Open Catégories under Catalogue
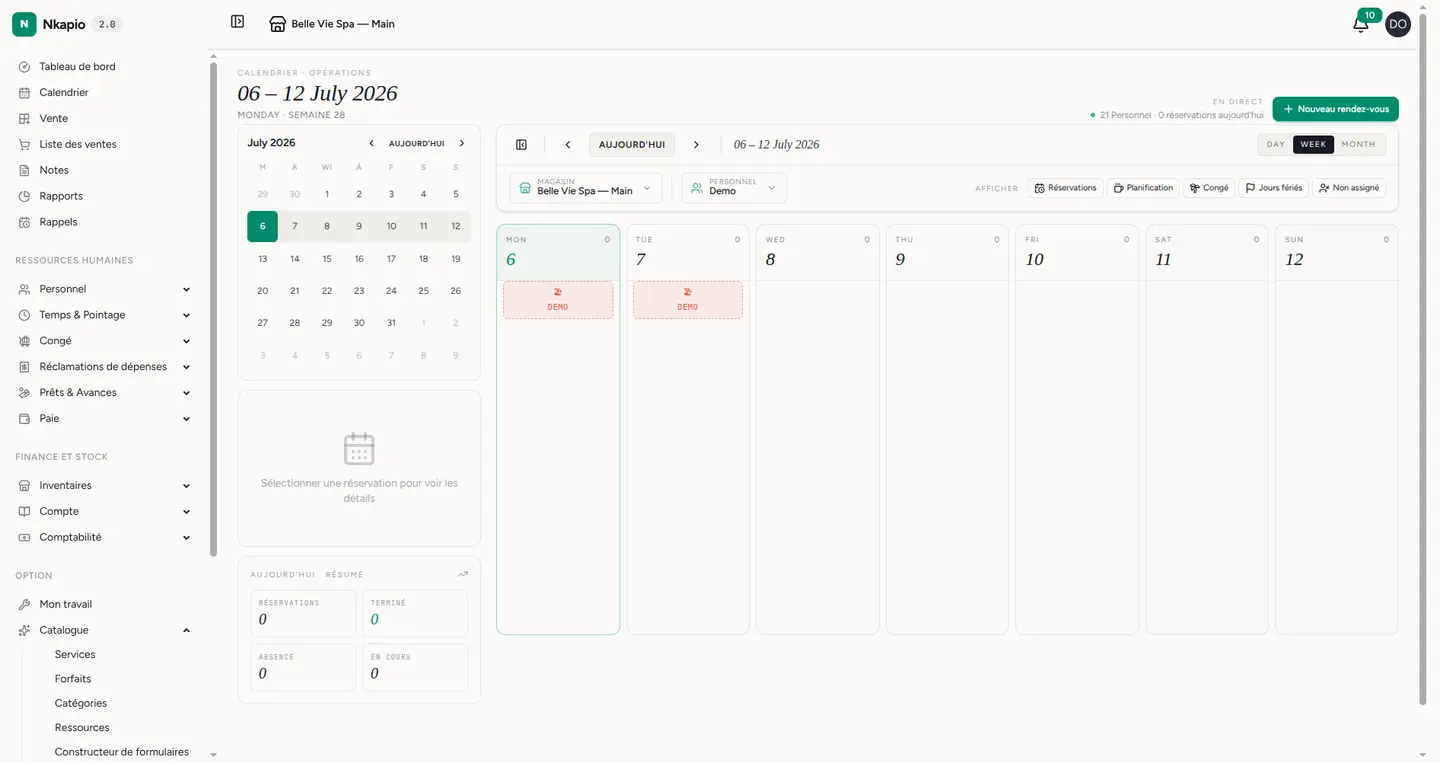1440x763 pixels. tap(81, 704)
